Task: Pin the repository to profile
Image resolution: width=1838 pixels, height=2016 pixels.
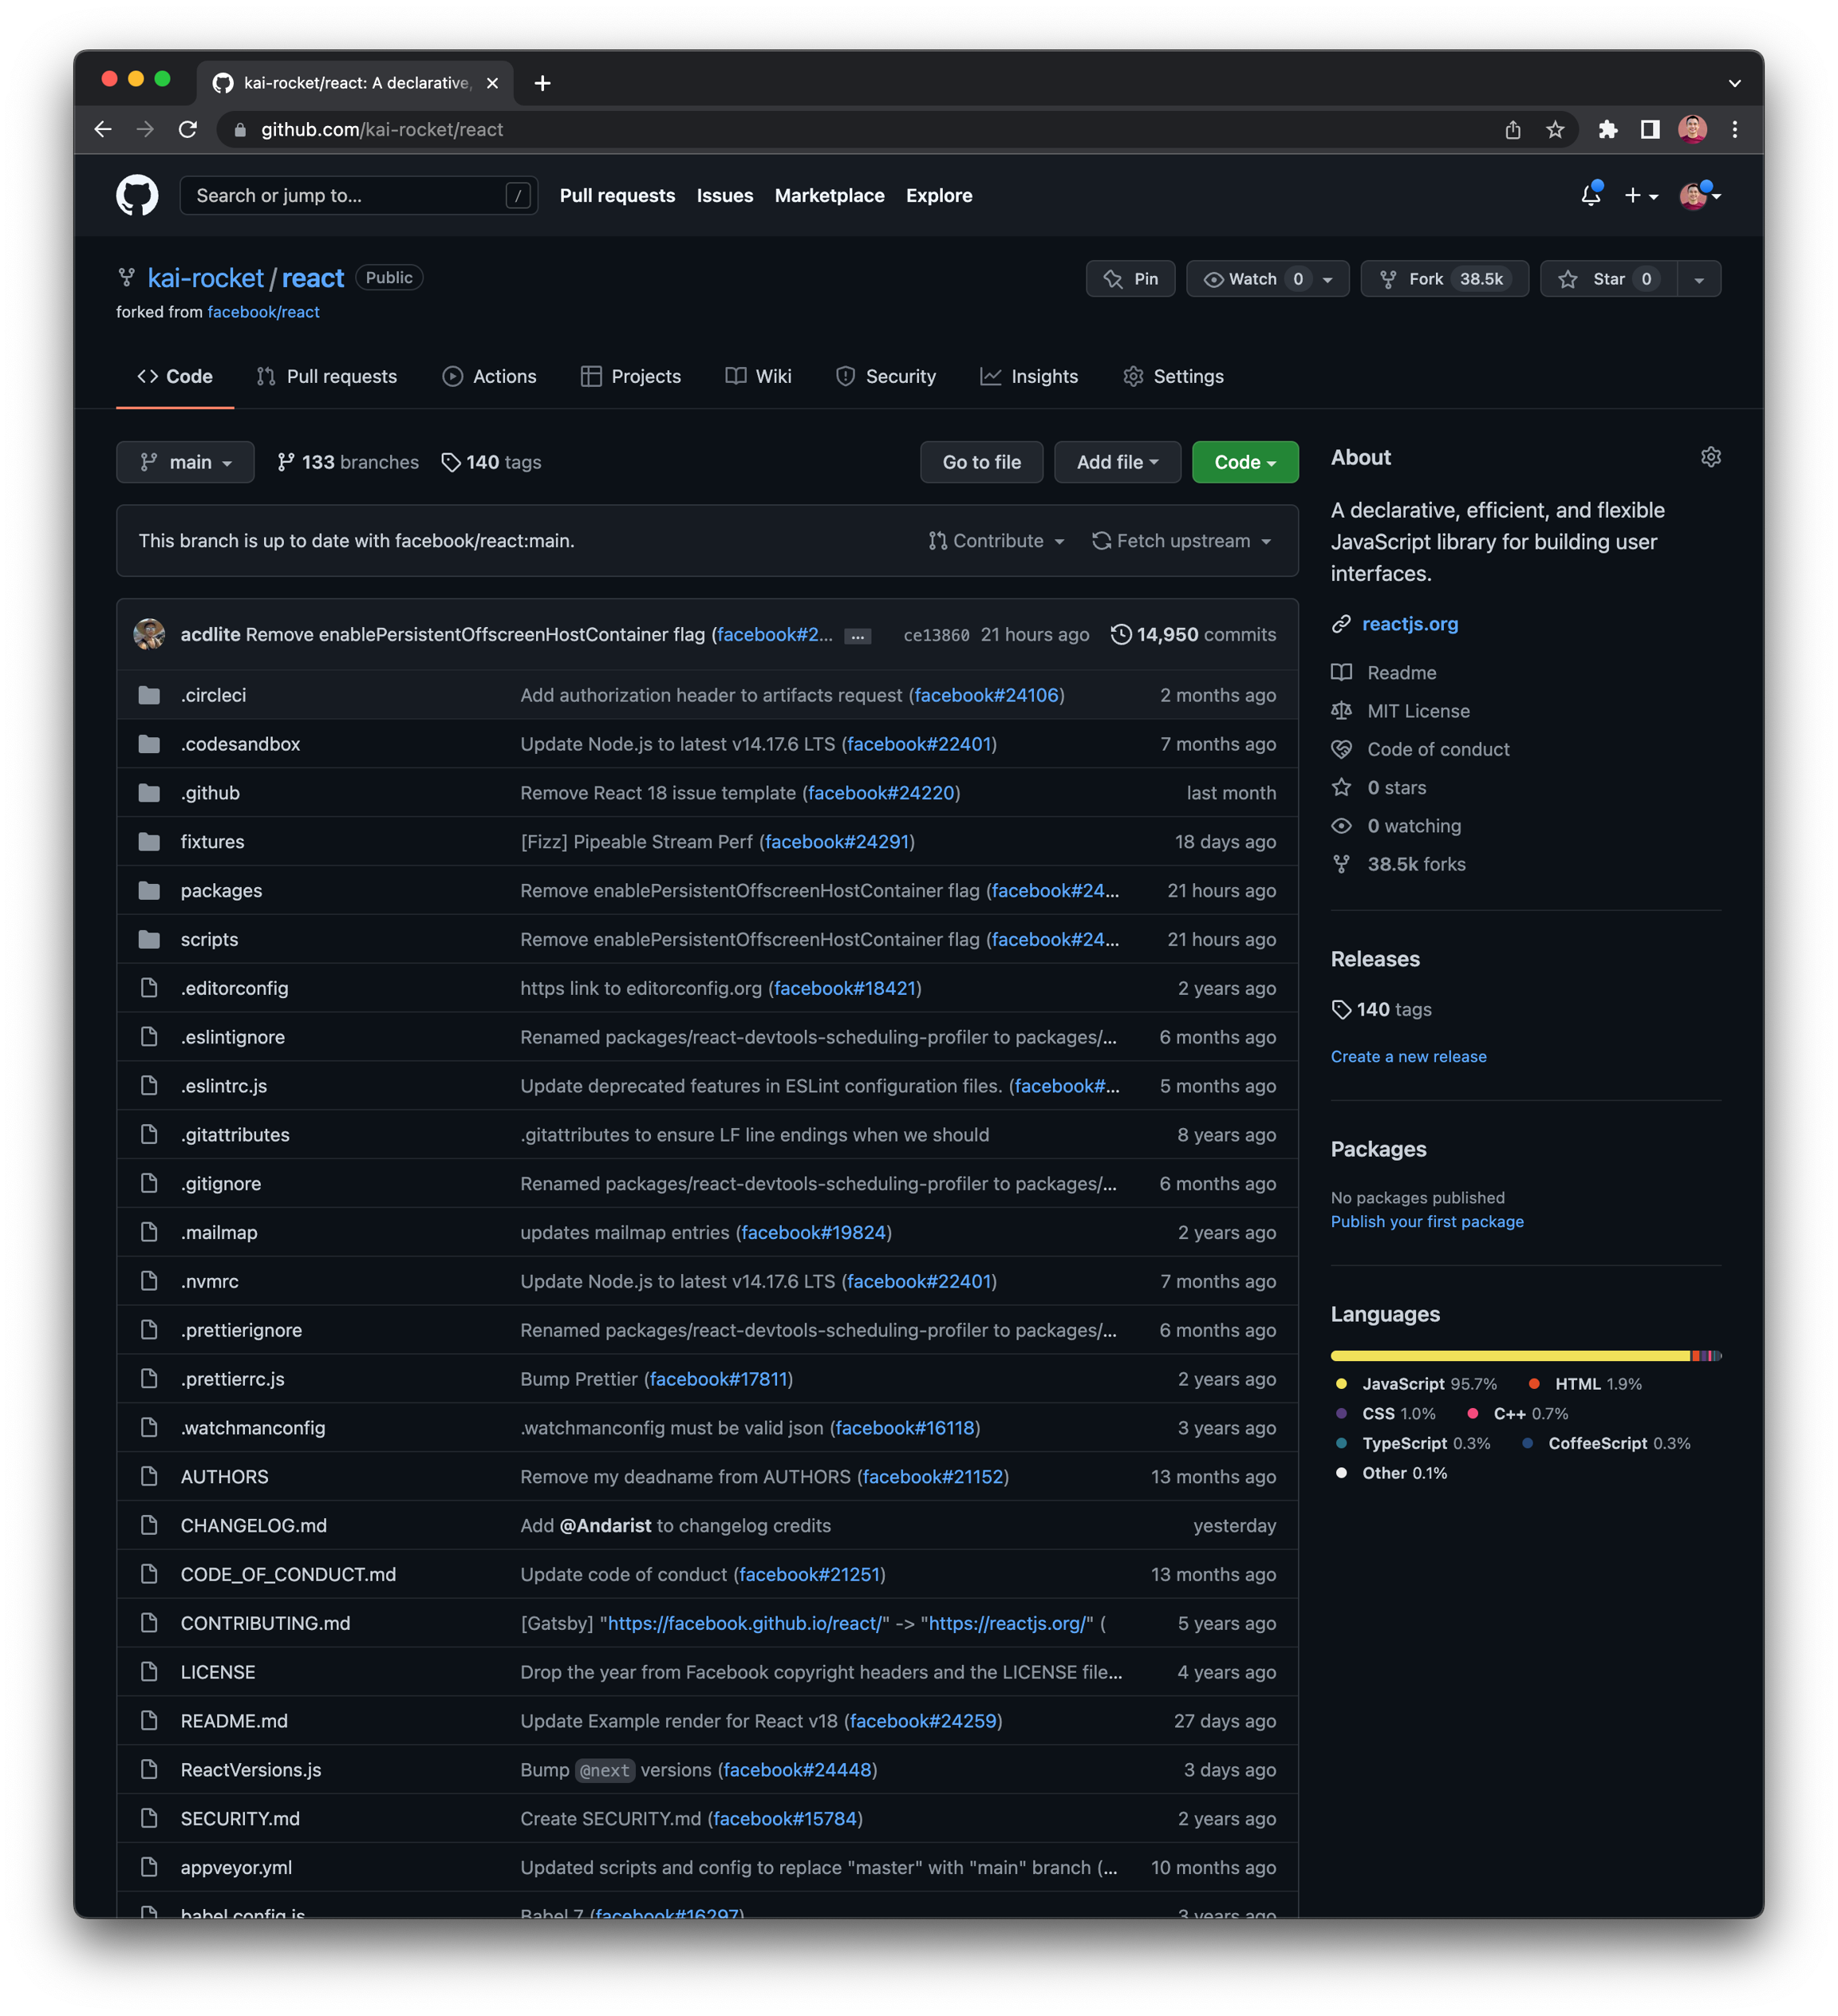Action: click(1130, 279)
